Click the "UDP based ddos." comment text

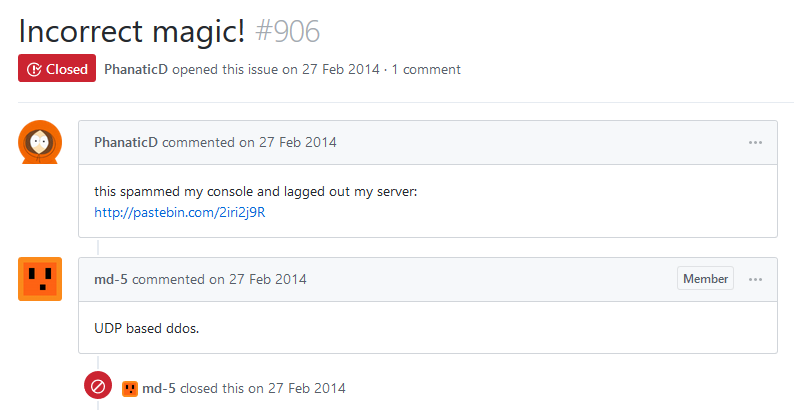147,328
